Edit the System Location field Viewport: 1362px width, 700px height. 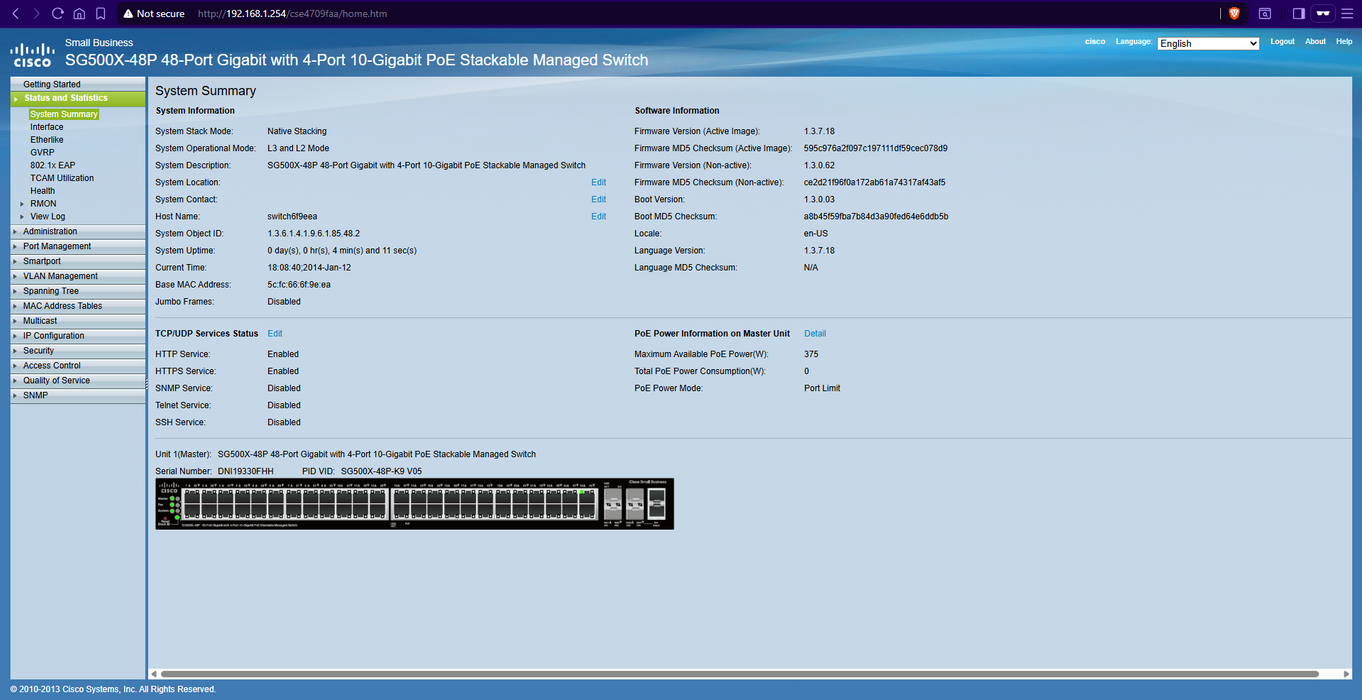(598, 183)
